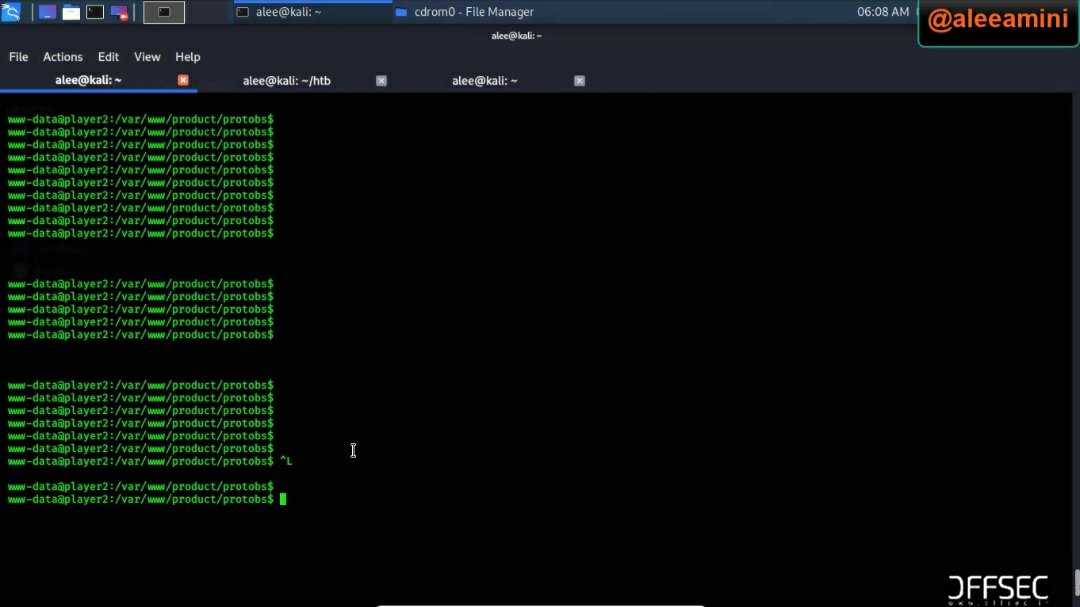
Task: Click the show desktop panel icon
Action: pyautogui.click(x=48, y=13)
